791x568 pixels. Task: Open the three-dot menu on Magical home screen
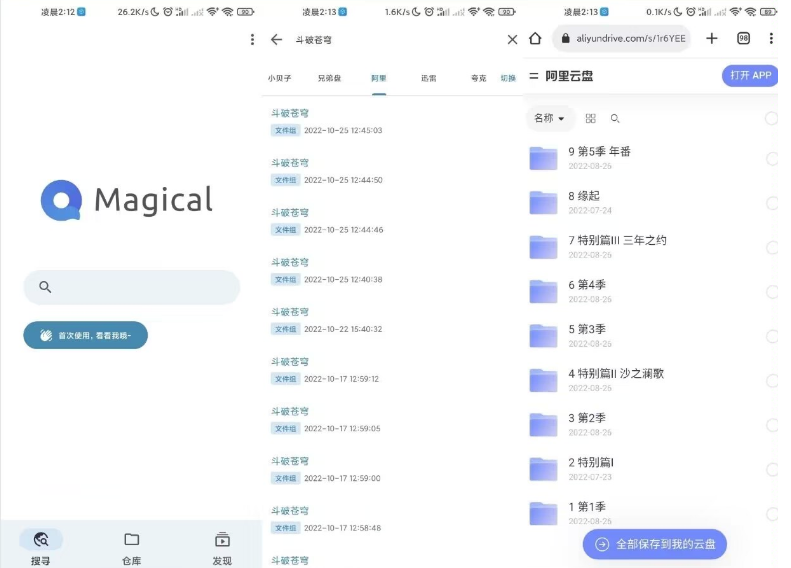(252, 39)
